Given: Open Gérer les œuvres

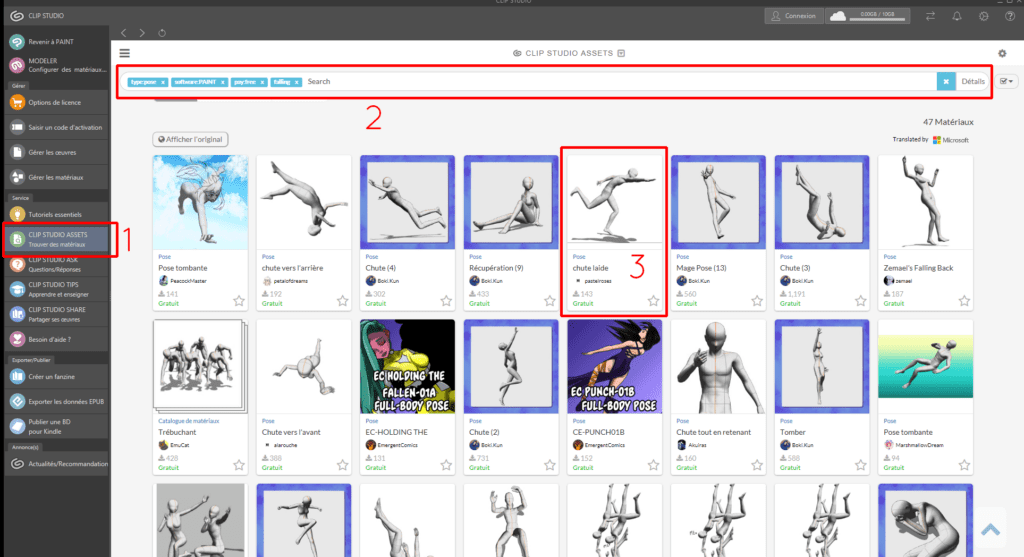Looking at the screenshot, I should point(56,152).
